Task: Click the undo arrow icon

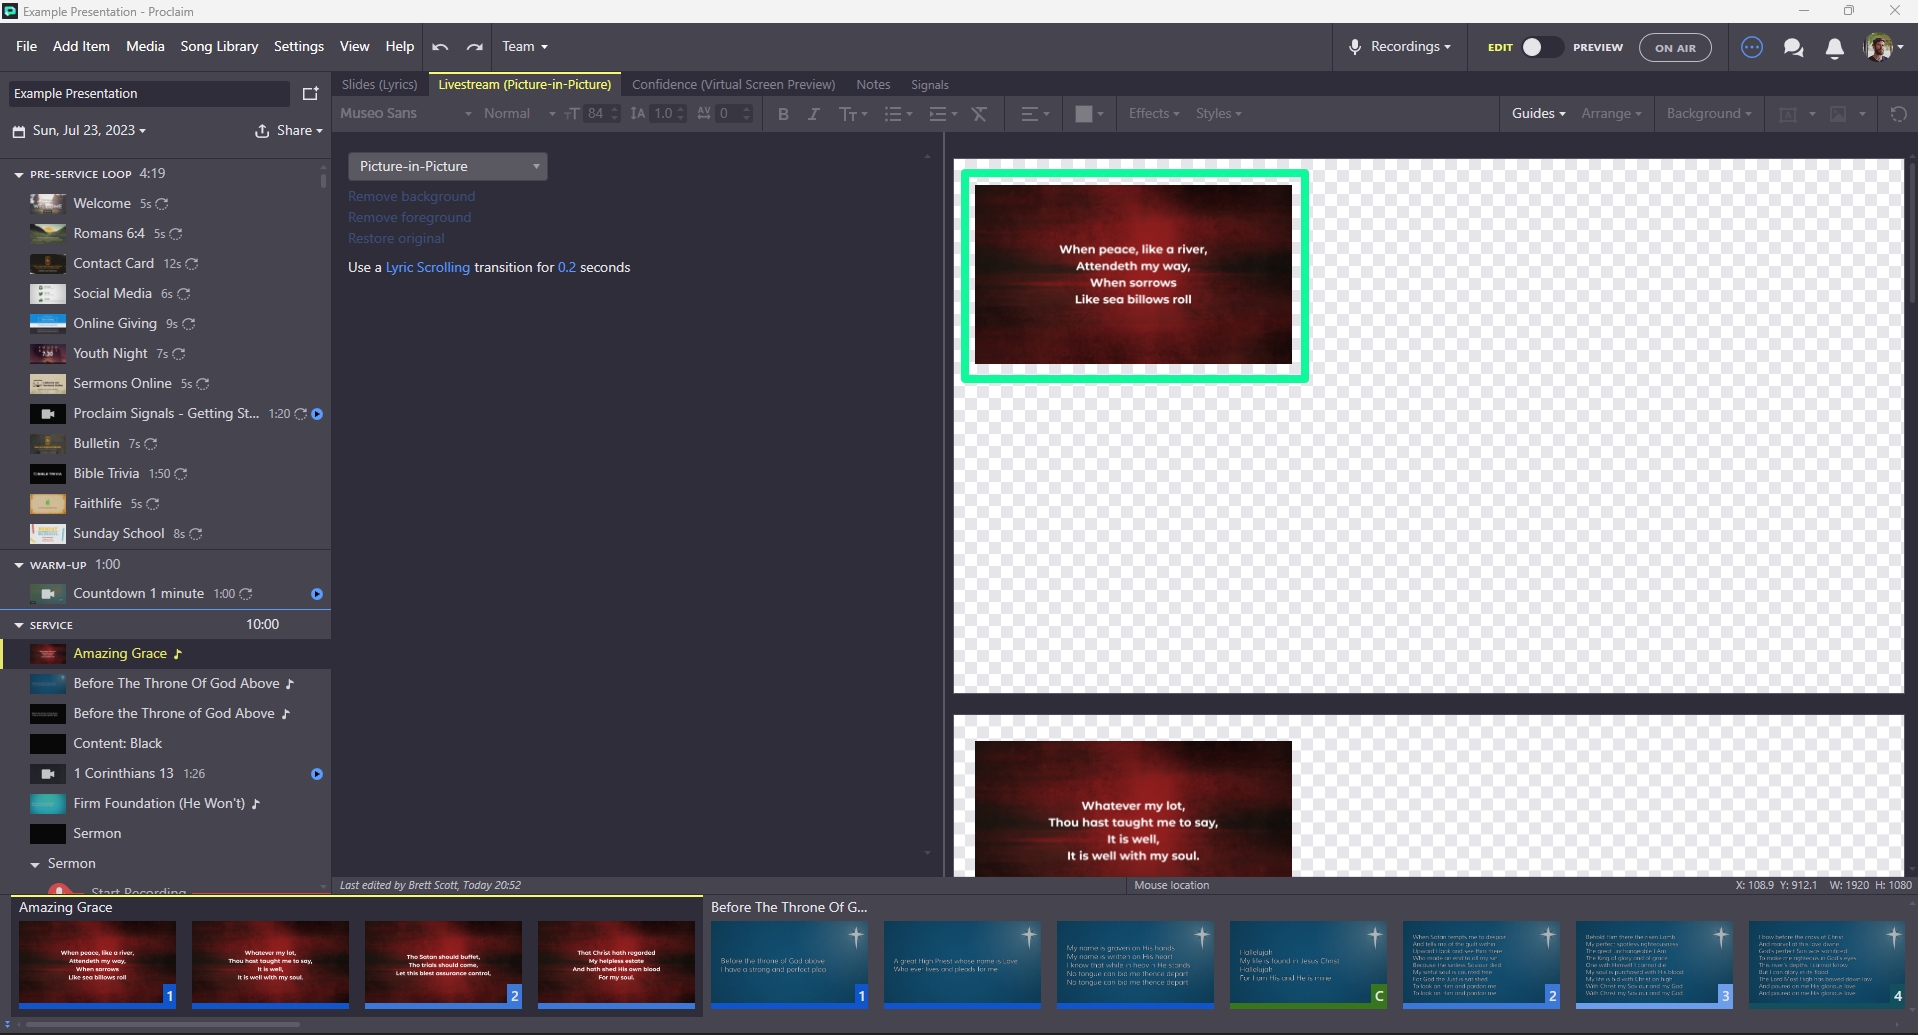Action: coord(440,47)
